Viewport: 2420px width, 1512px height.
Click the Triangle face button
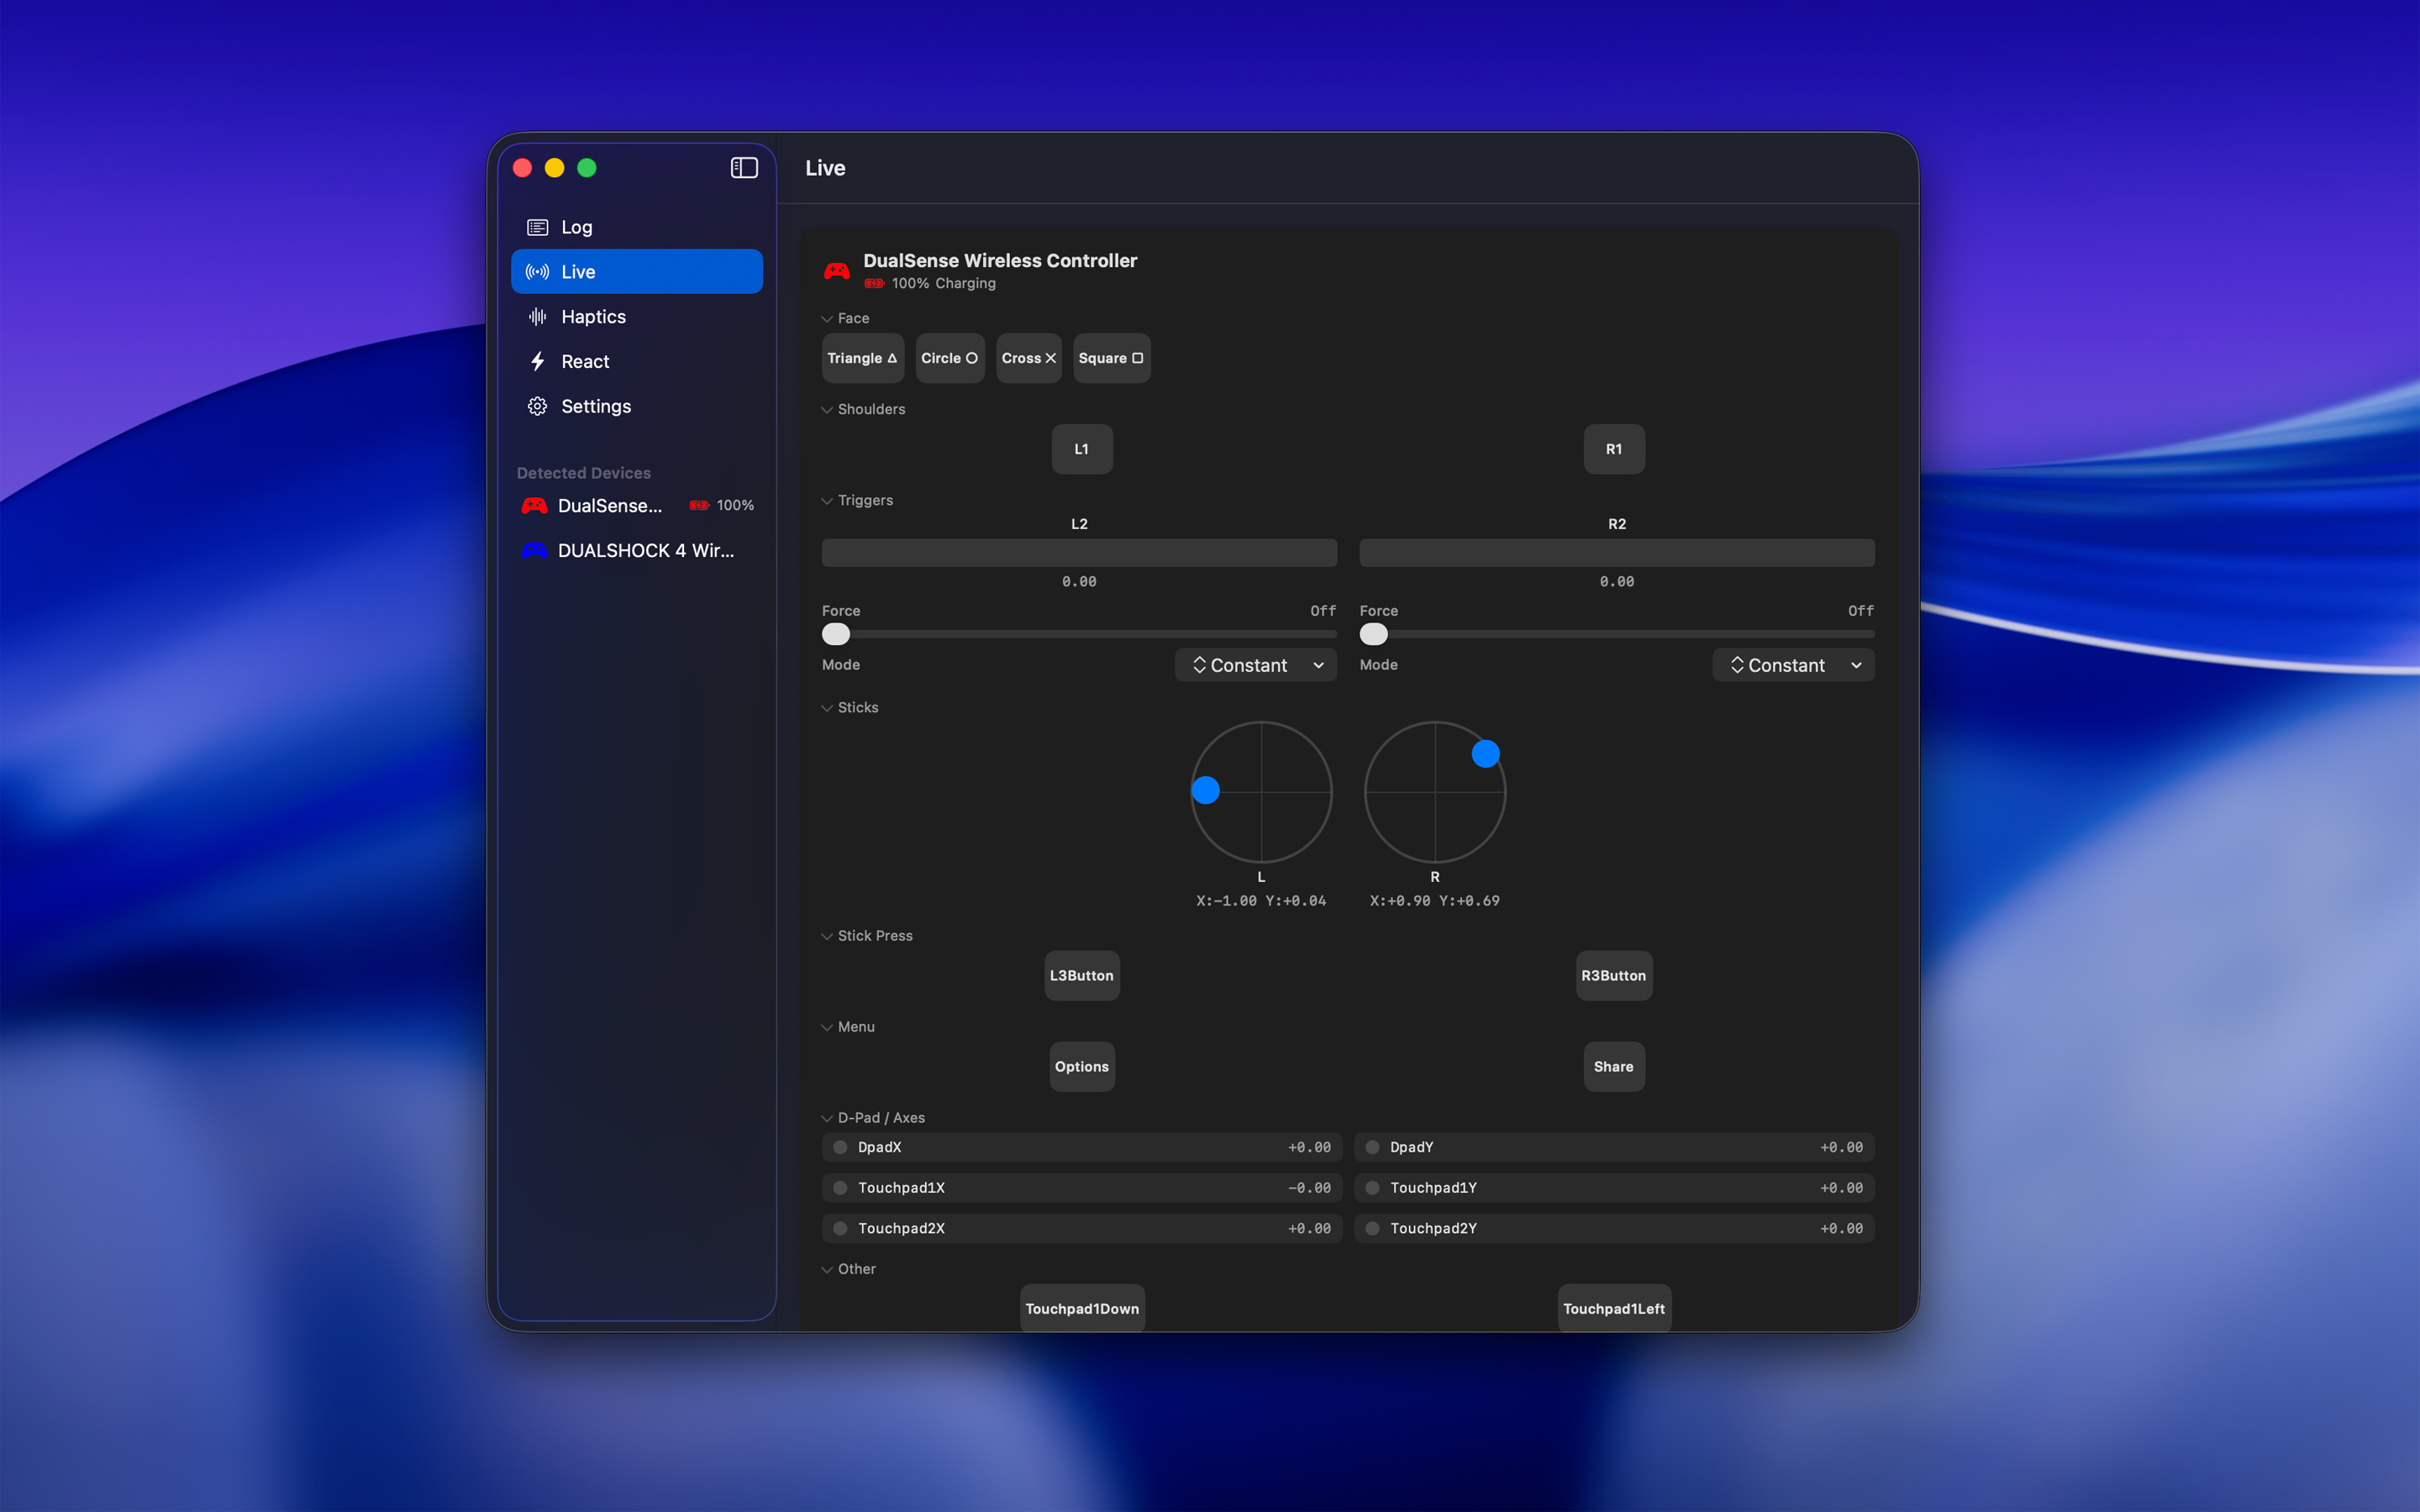pyautogui.click(x=863, y=358)
